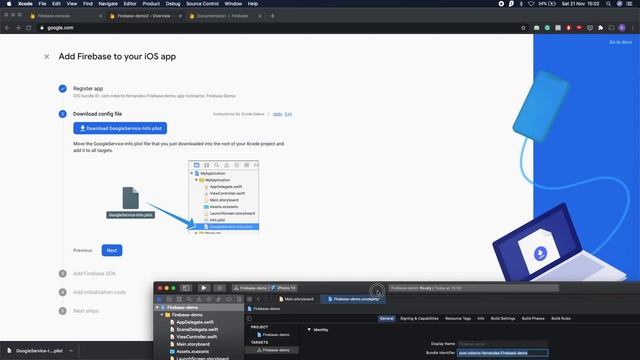Viewport: 640px width, 360px height.
Task: Stop the Xcode build with stop button
Action: [x=220, y=288]
